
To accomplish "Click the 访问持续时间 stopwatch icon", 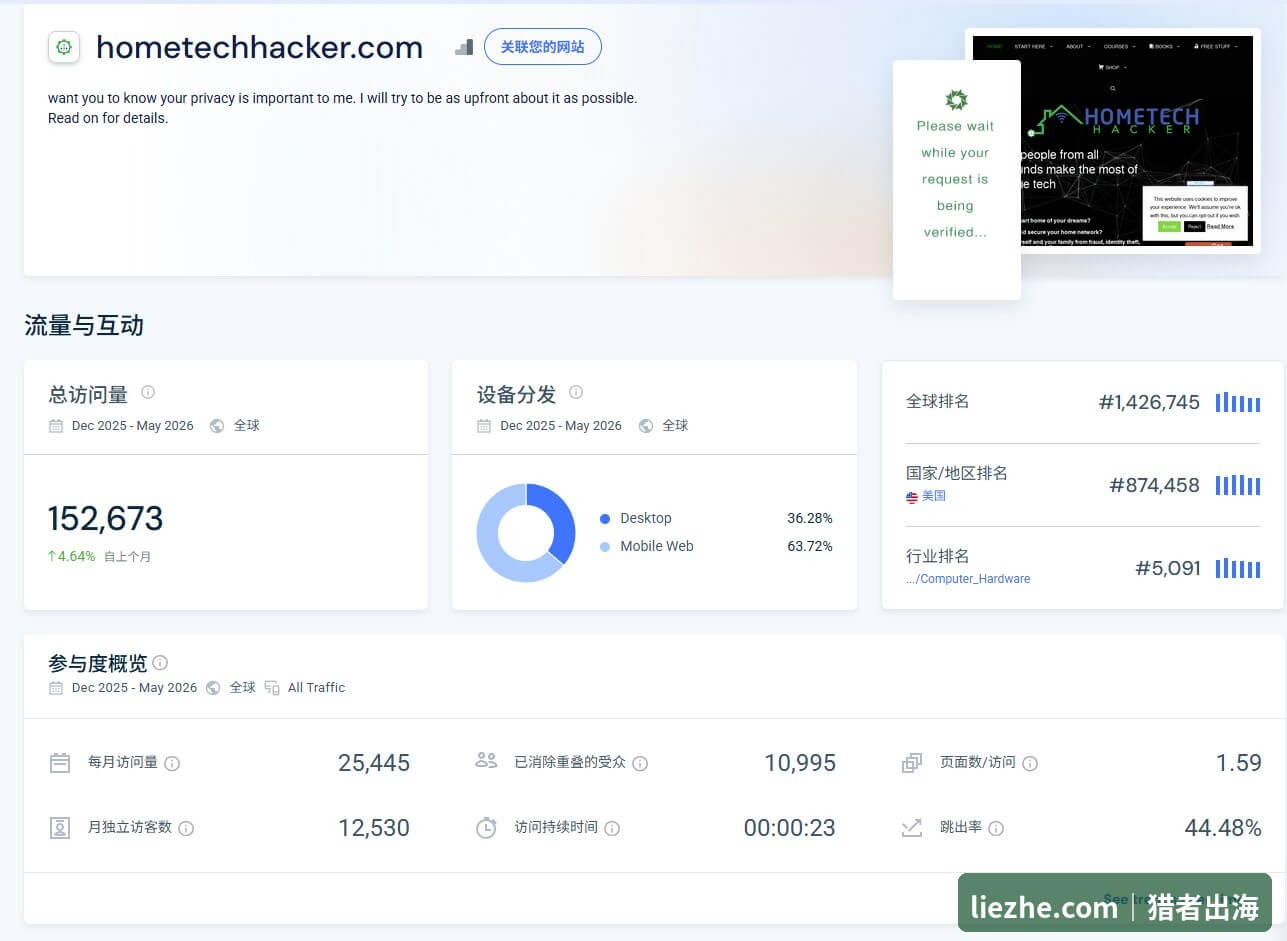I will point(486,828).
